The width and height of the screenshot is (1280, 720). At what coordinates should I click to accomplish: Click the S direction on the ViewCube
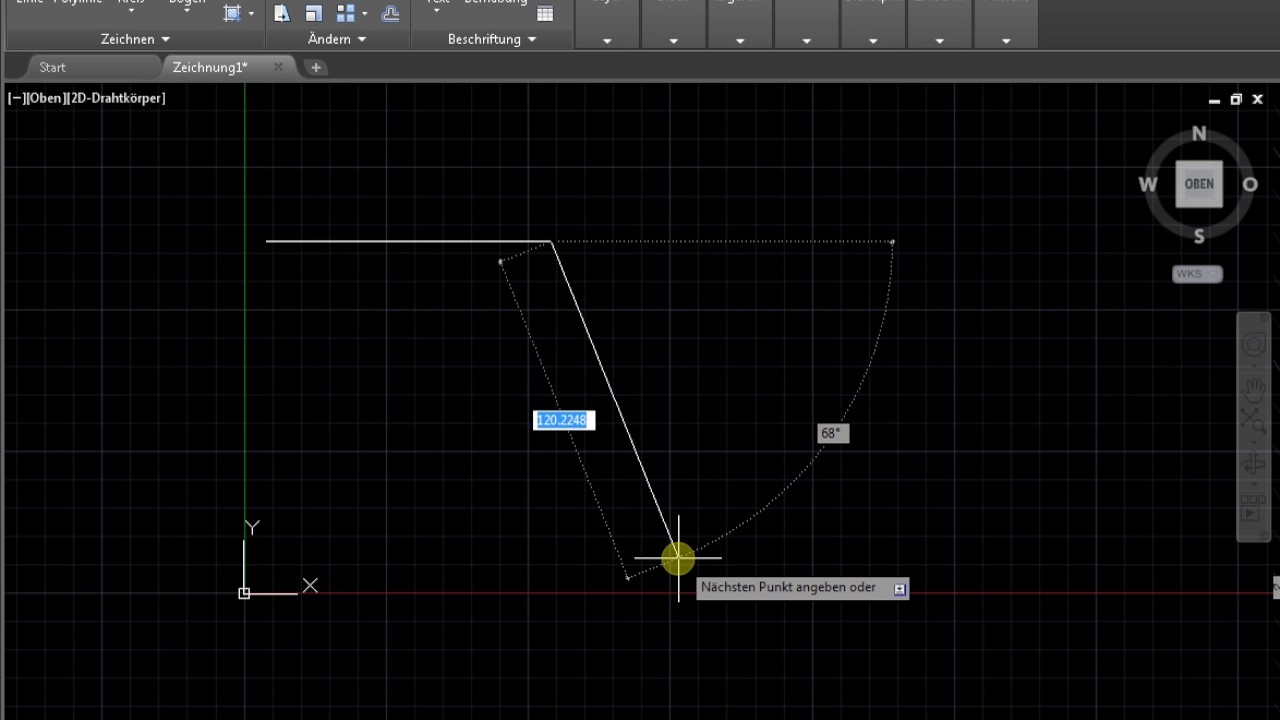pos(1199,237)
